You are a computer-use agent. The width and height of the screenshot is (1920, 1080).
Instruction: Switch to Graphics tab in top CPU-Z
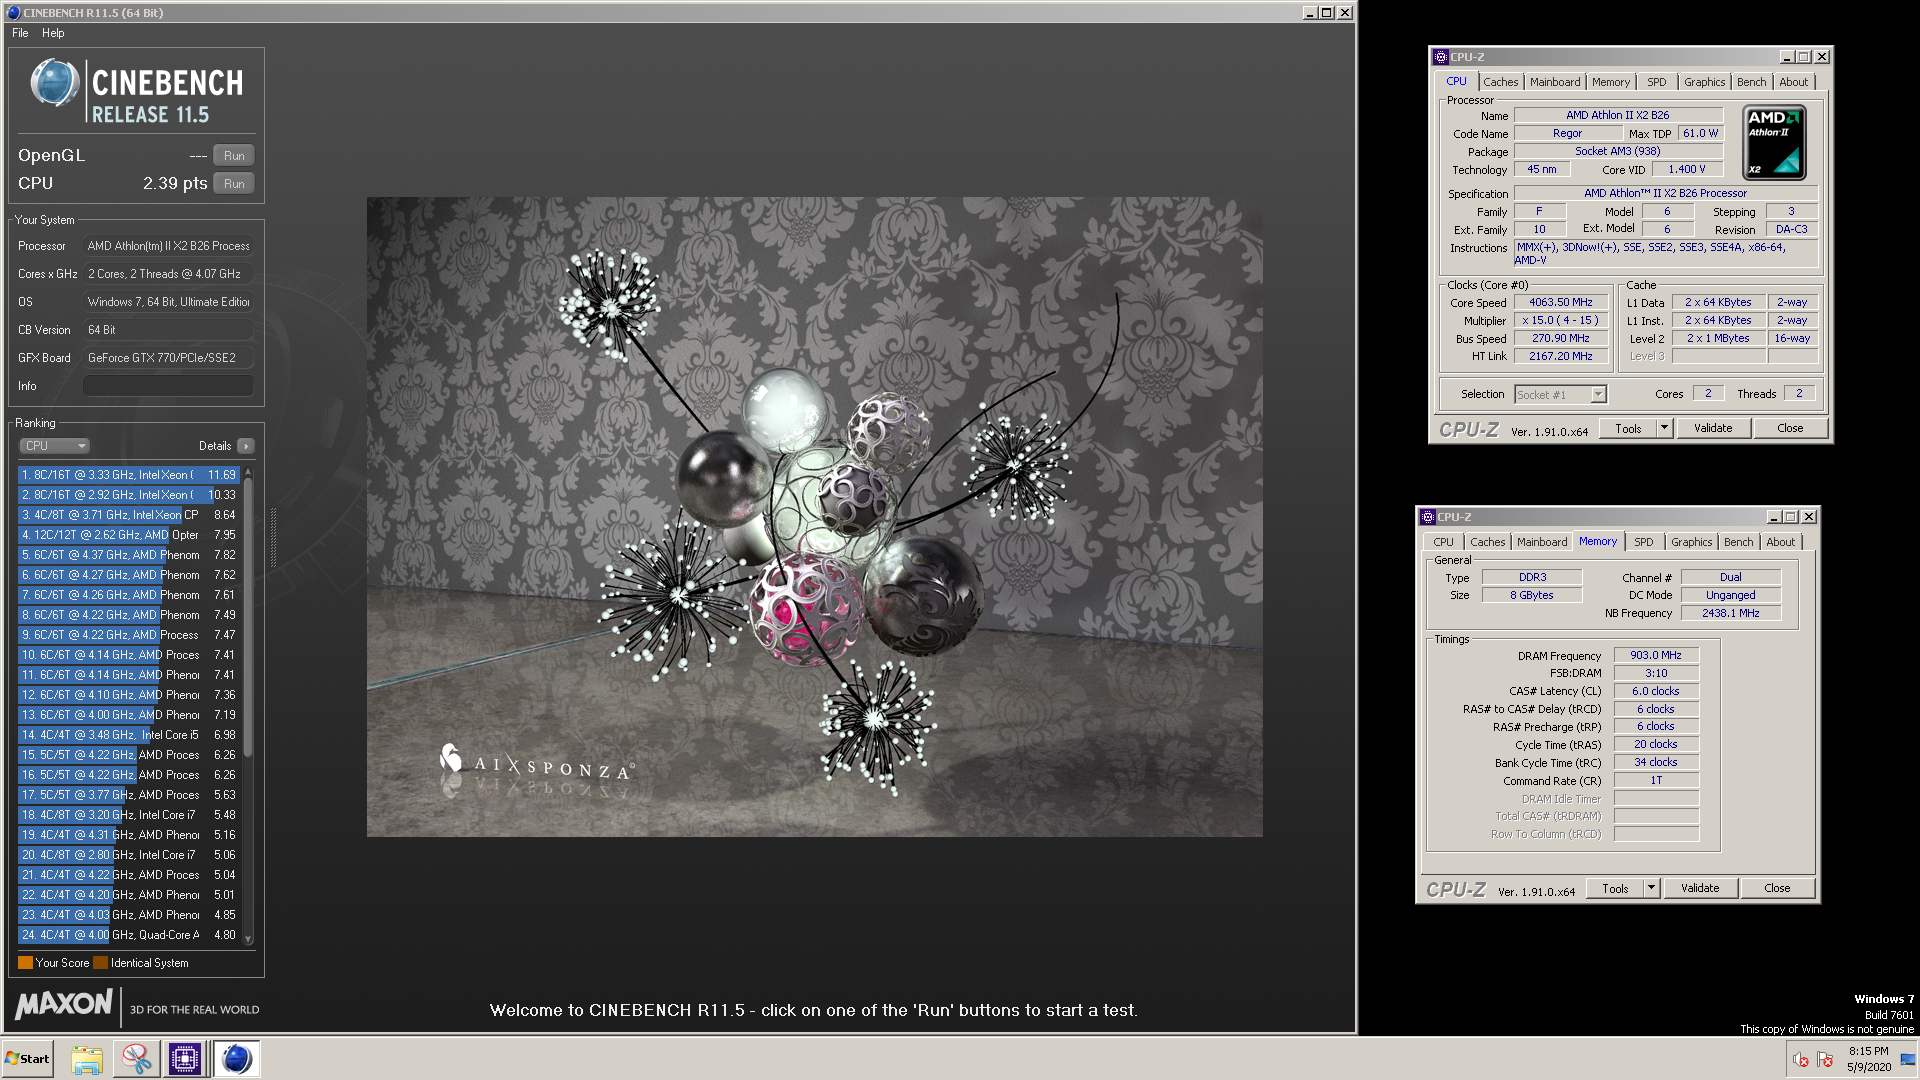pos(1704,82)
